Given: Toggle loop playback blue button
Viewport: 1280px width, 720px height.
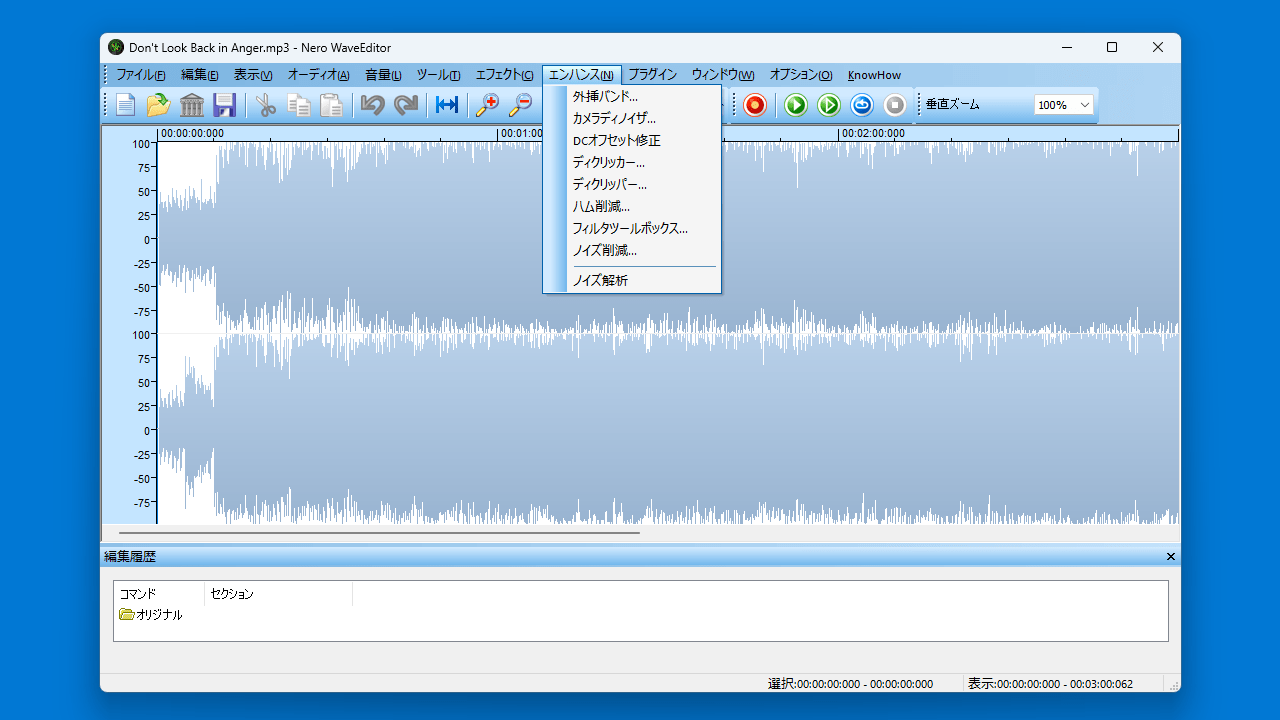Looking at the screenshot, I should (x=862, y=105).
